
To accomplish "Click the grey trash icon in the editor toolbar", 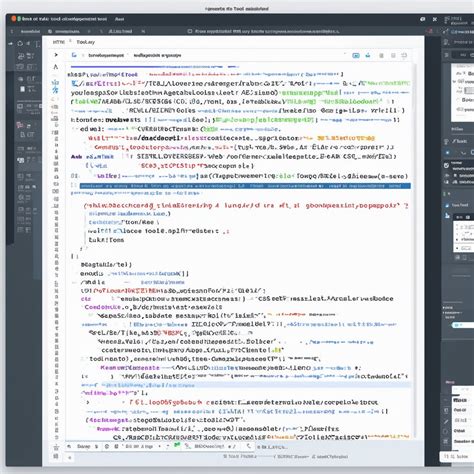I will tap(381, 55).
